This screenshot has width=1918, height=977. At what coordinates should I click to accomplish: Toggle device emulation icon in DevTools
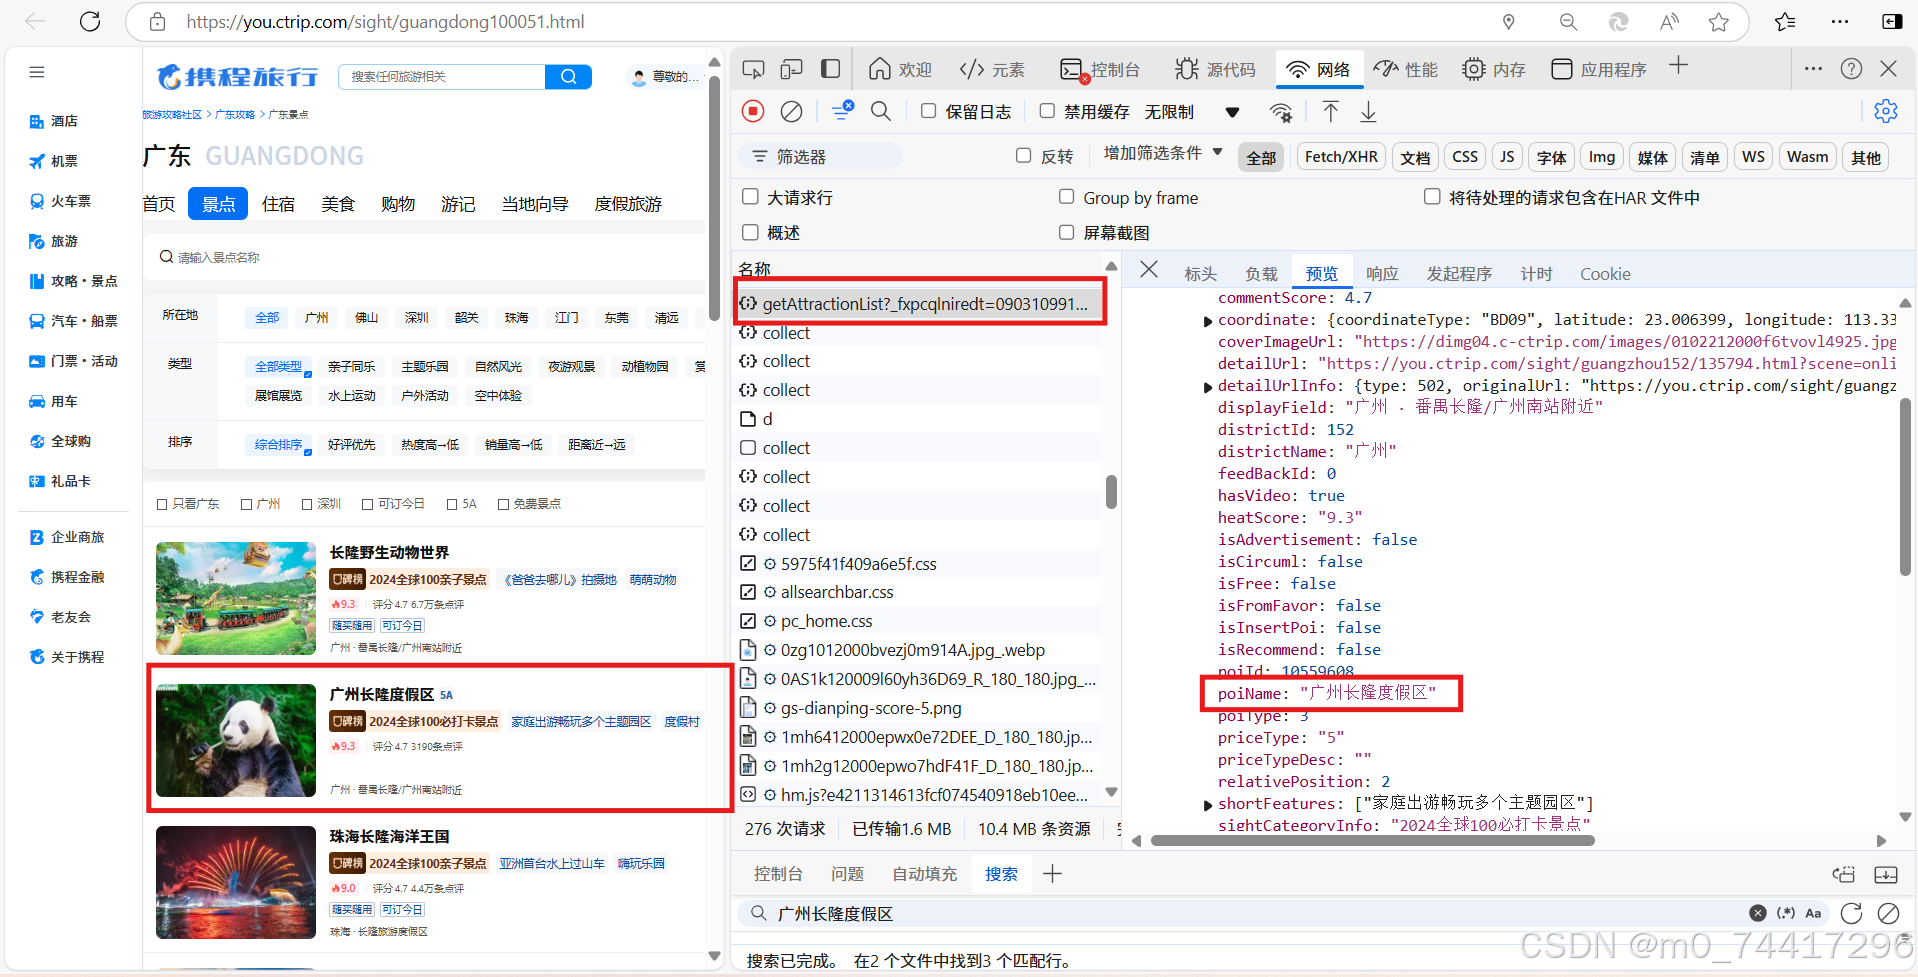791,69
